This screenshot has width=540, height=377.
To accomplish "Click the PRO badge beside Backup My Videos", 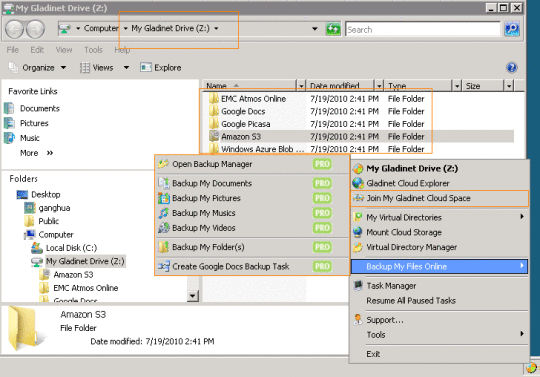I will click(322, 228).
